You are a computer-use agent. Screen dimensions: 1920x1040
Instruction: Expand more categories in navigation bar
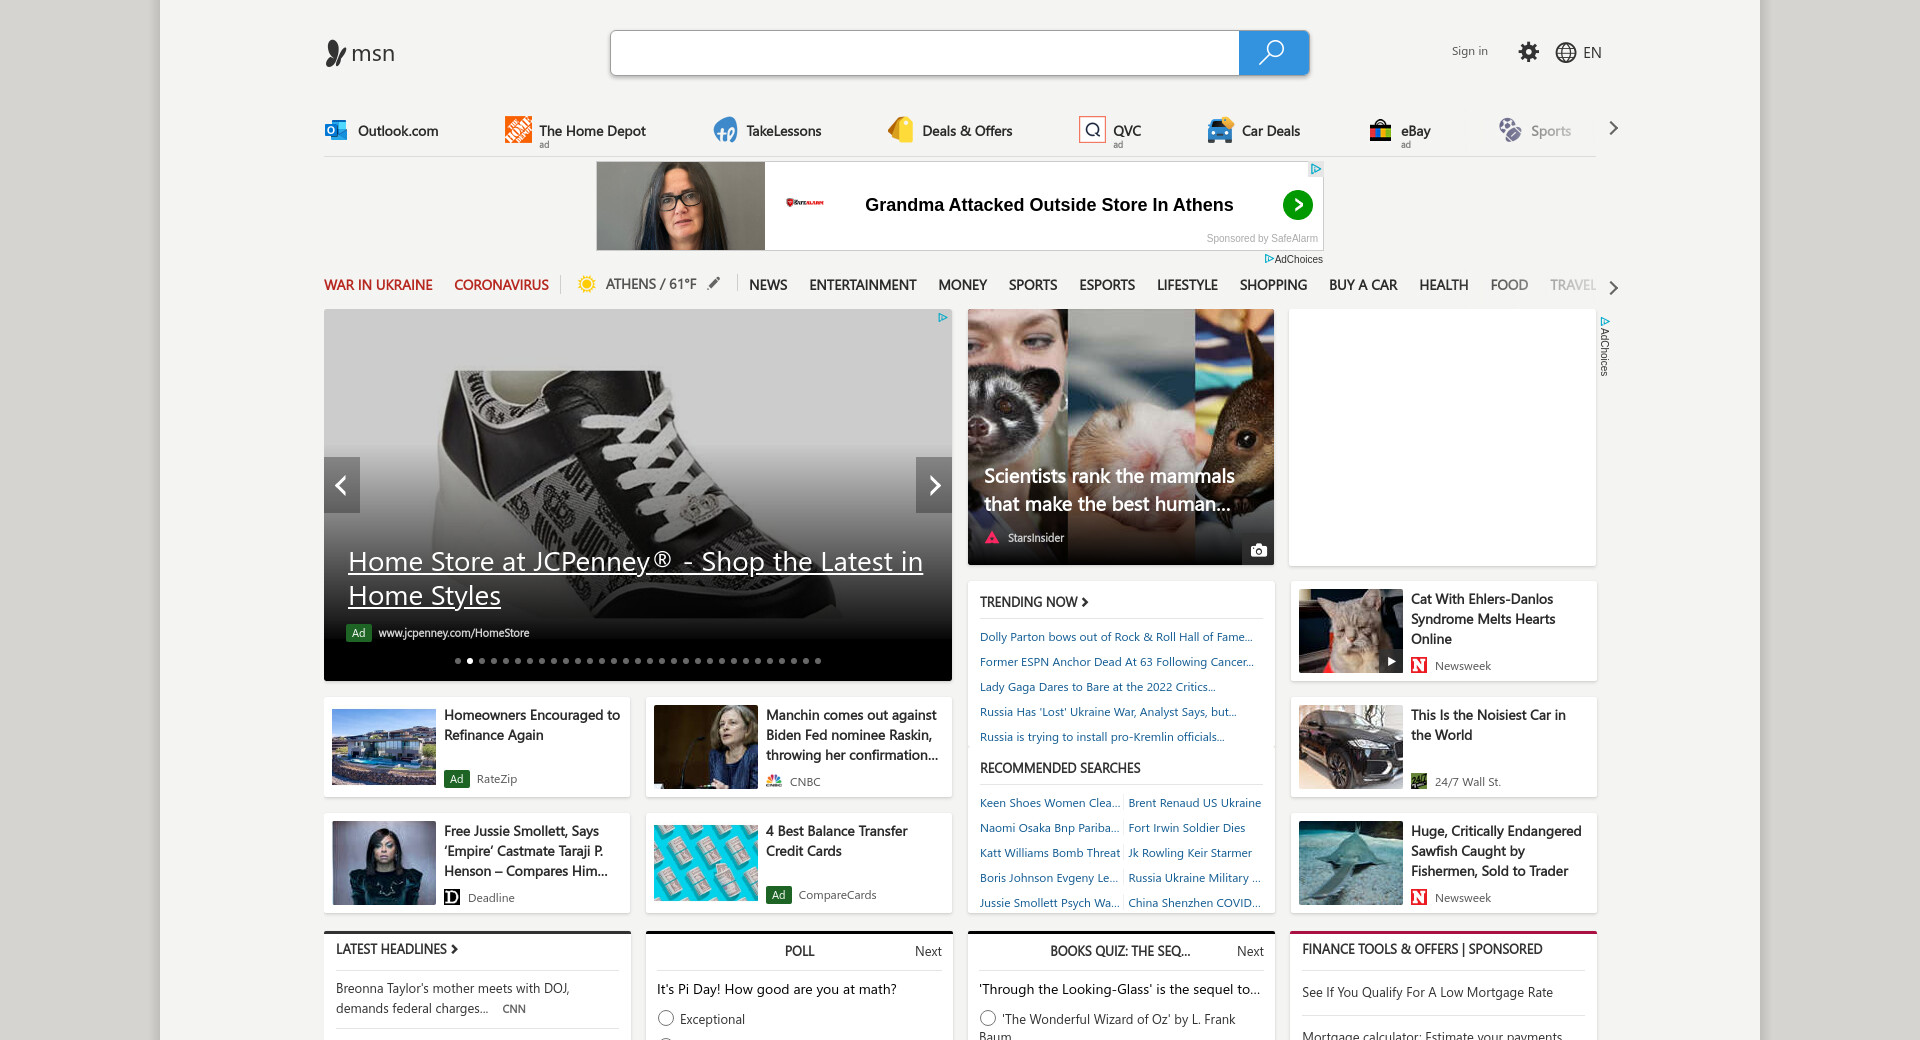pyautogui.click(x=1613, y=287)
